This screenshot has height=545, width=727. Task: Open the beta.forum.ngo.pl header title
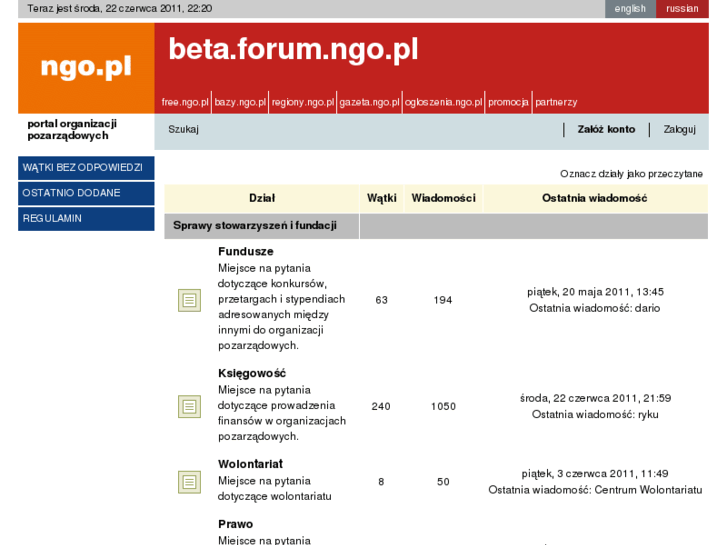pos(293,49)
